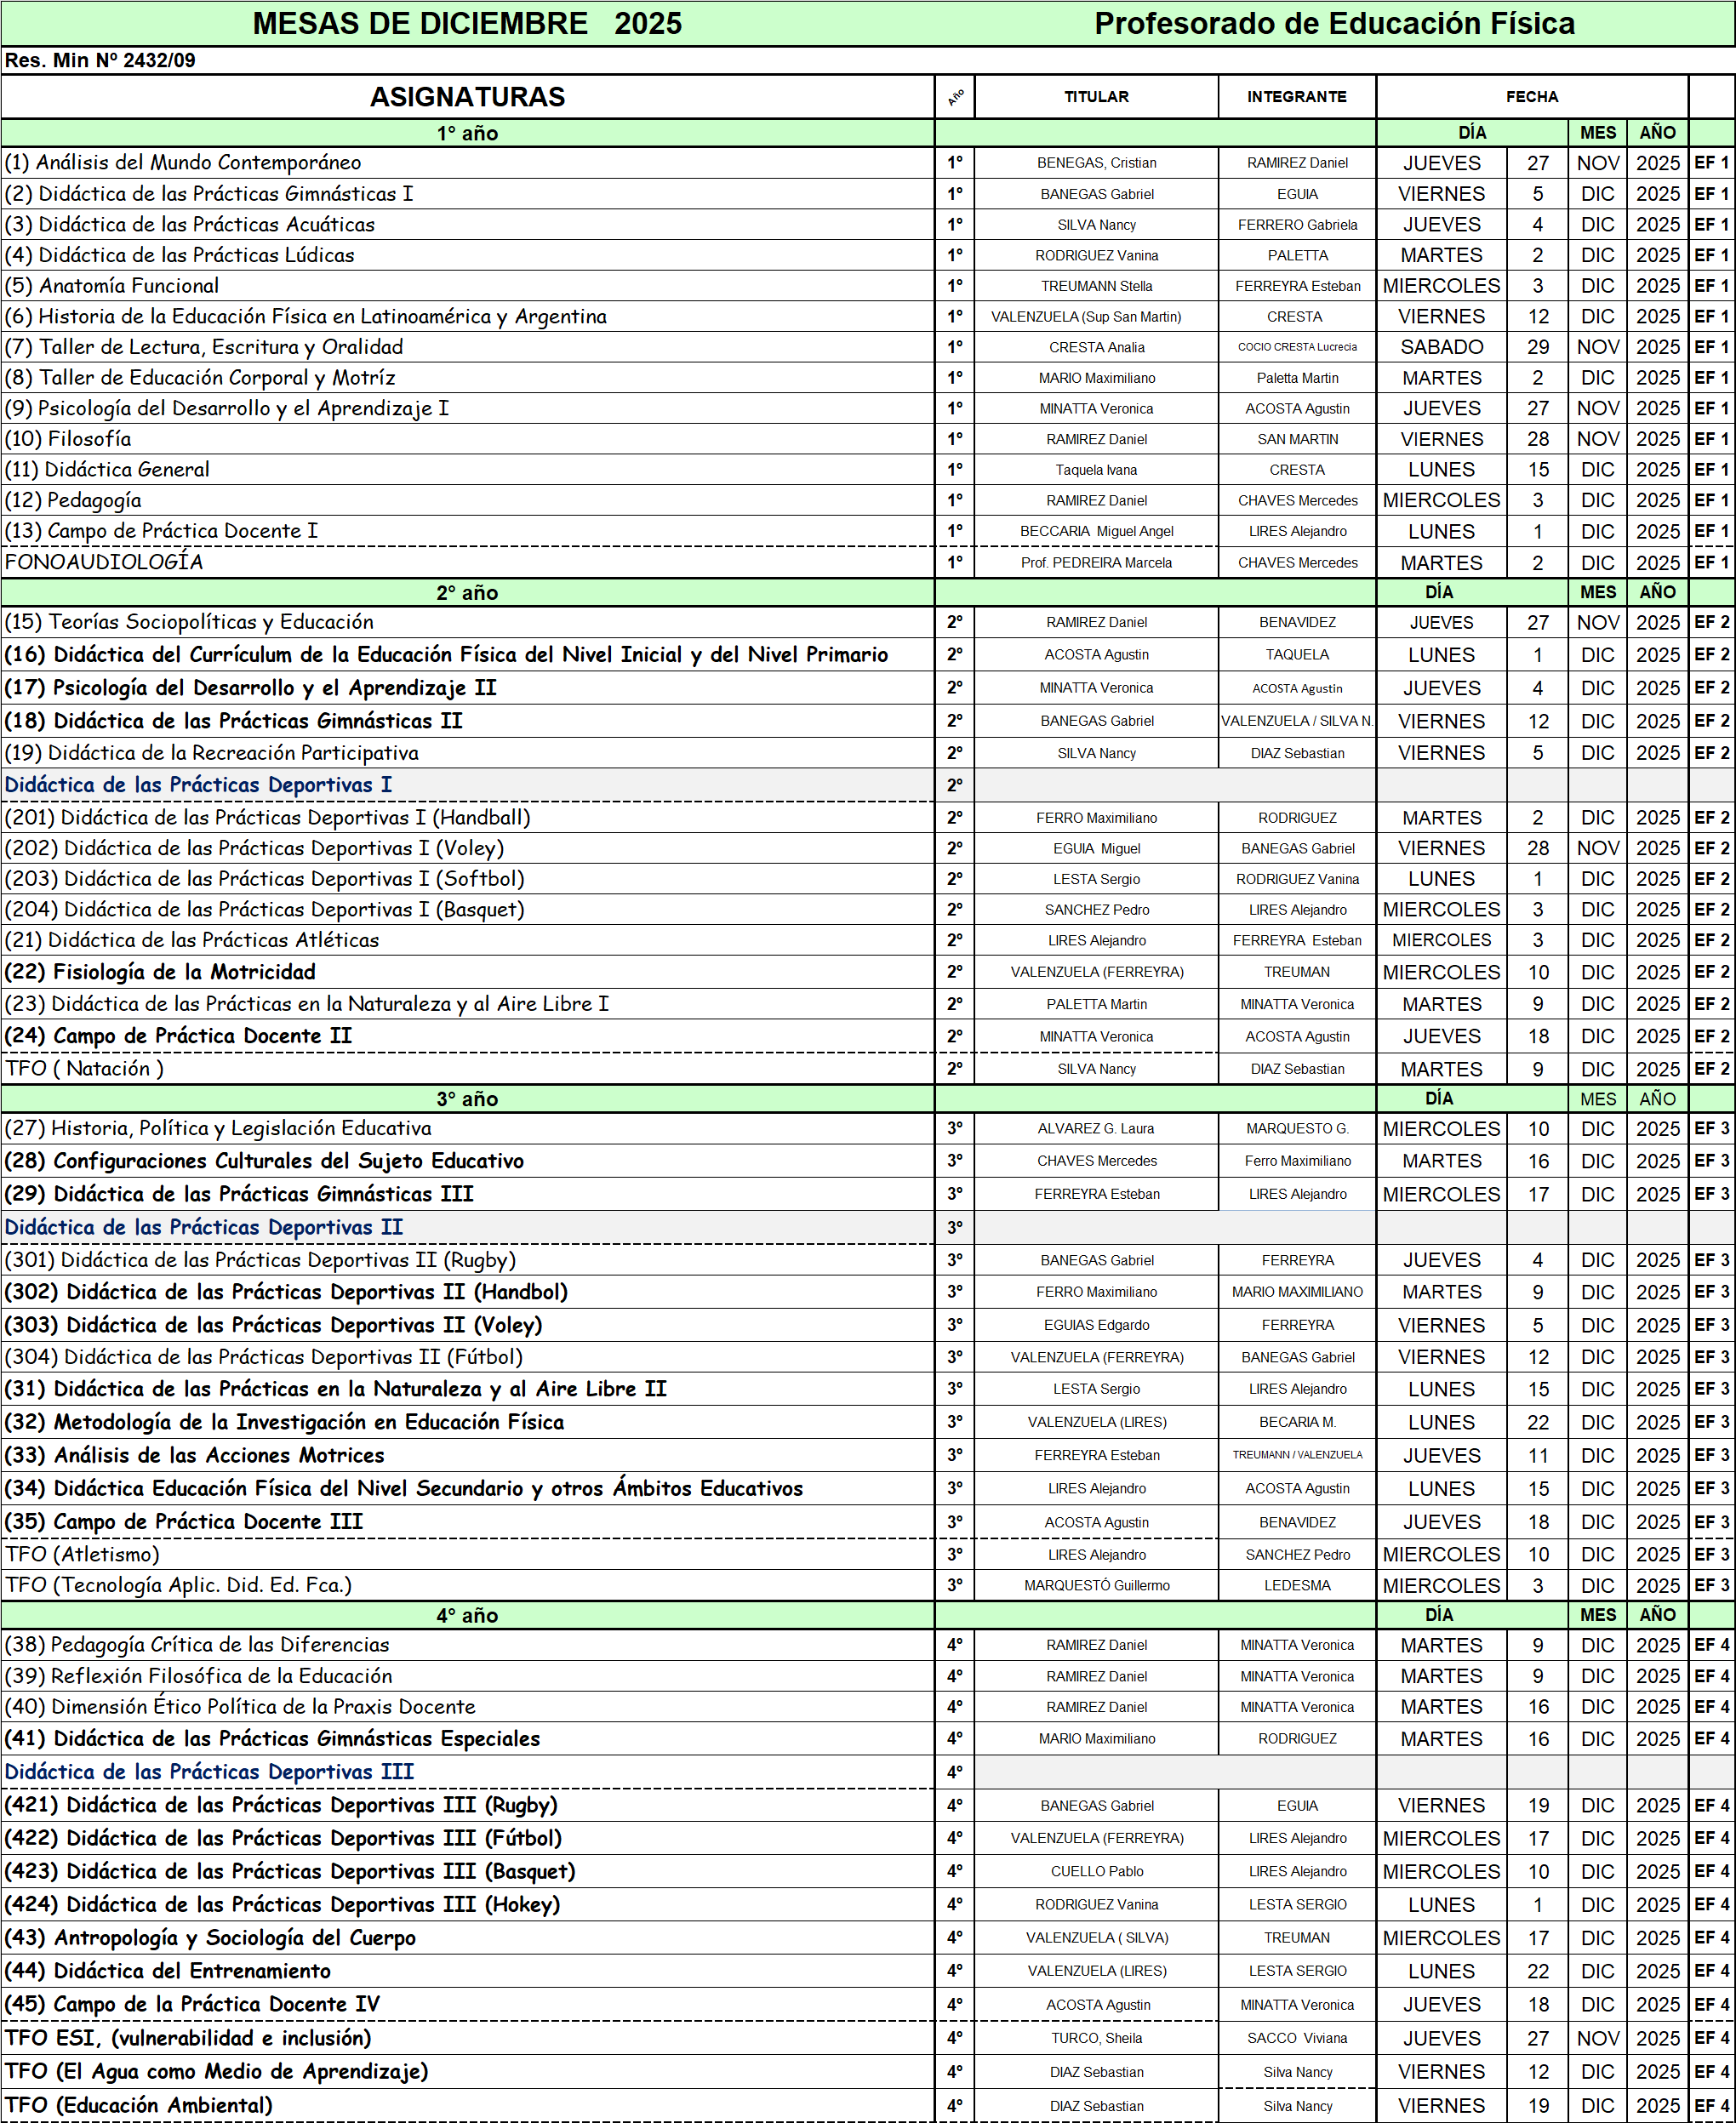The height and width of the screenshot is (2123, 1736).
Task: Click the 2° año section header
Action: [467, 592]
